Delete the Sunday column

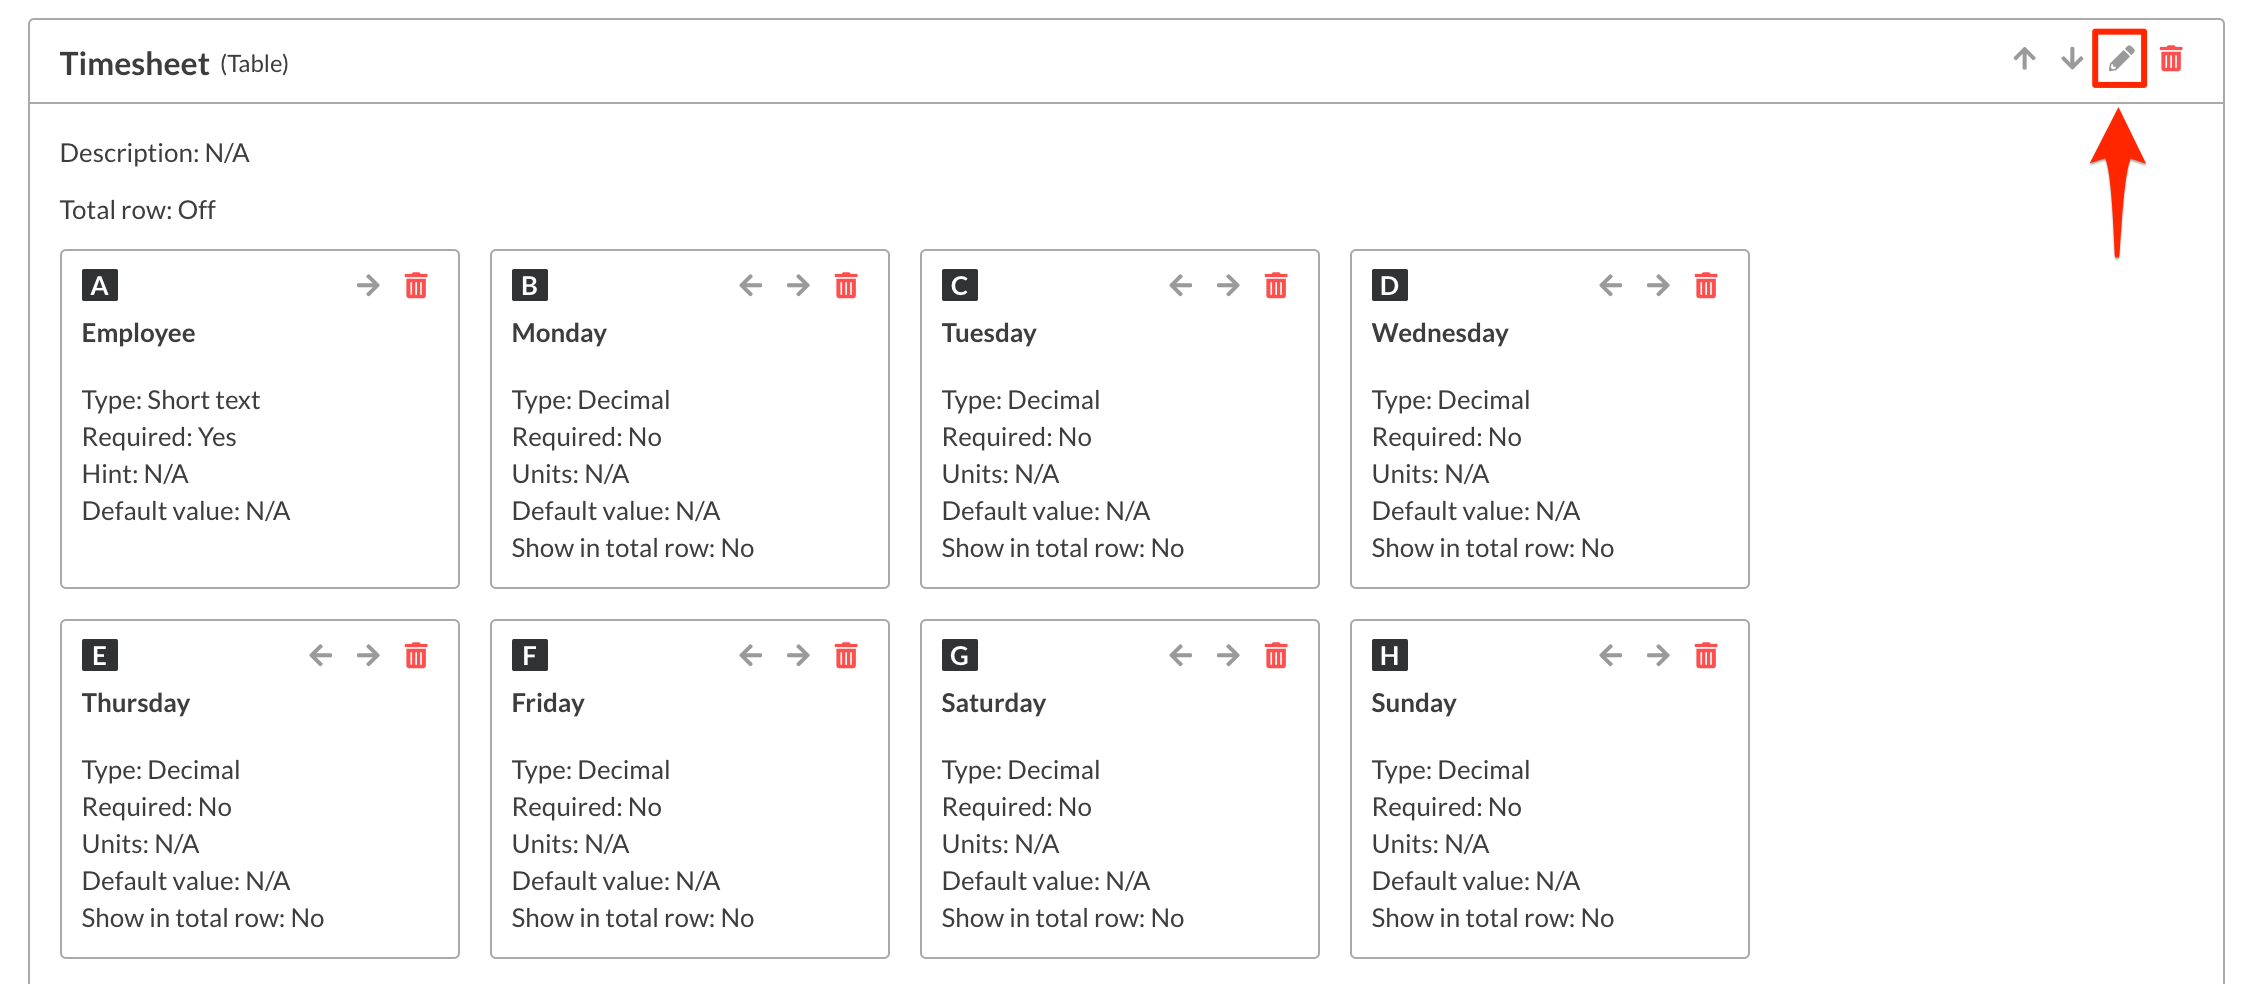1706,656
